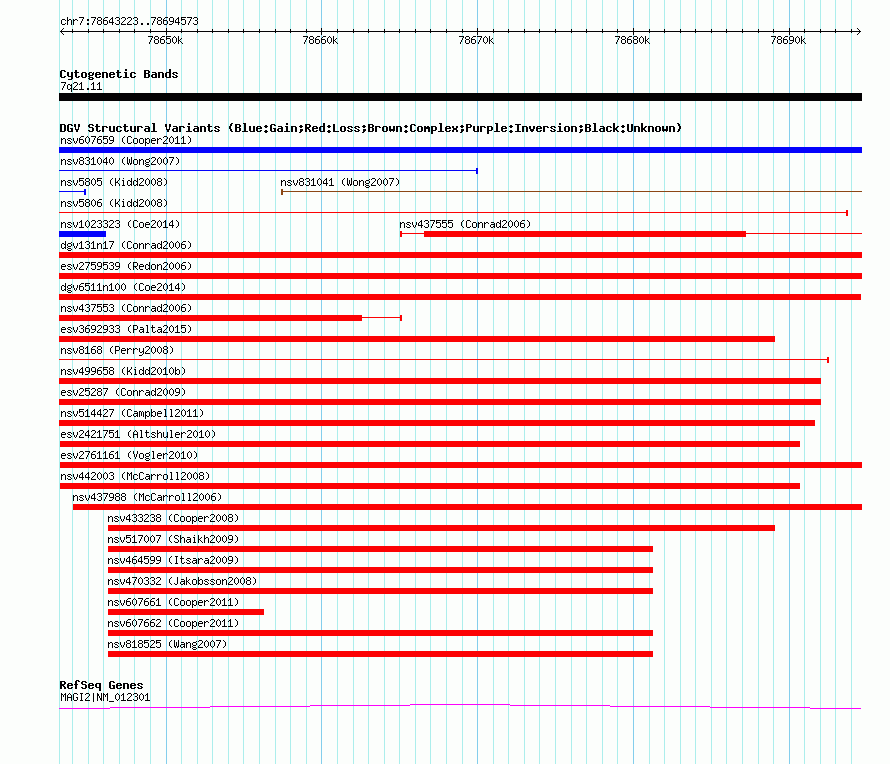Viewport: 890px width, 764px height.
Task: Open the nsv607662 (Cooper2011) label
Action: [x=173, y=623]
